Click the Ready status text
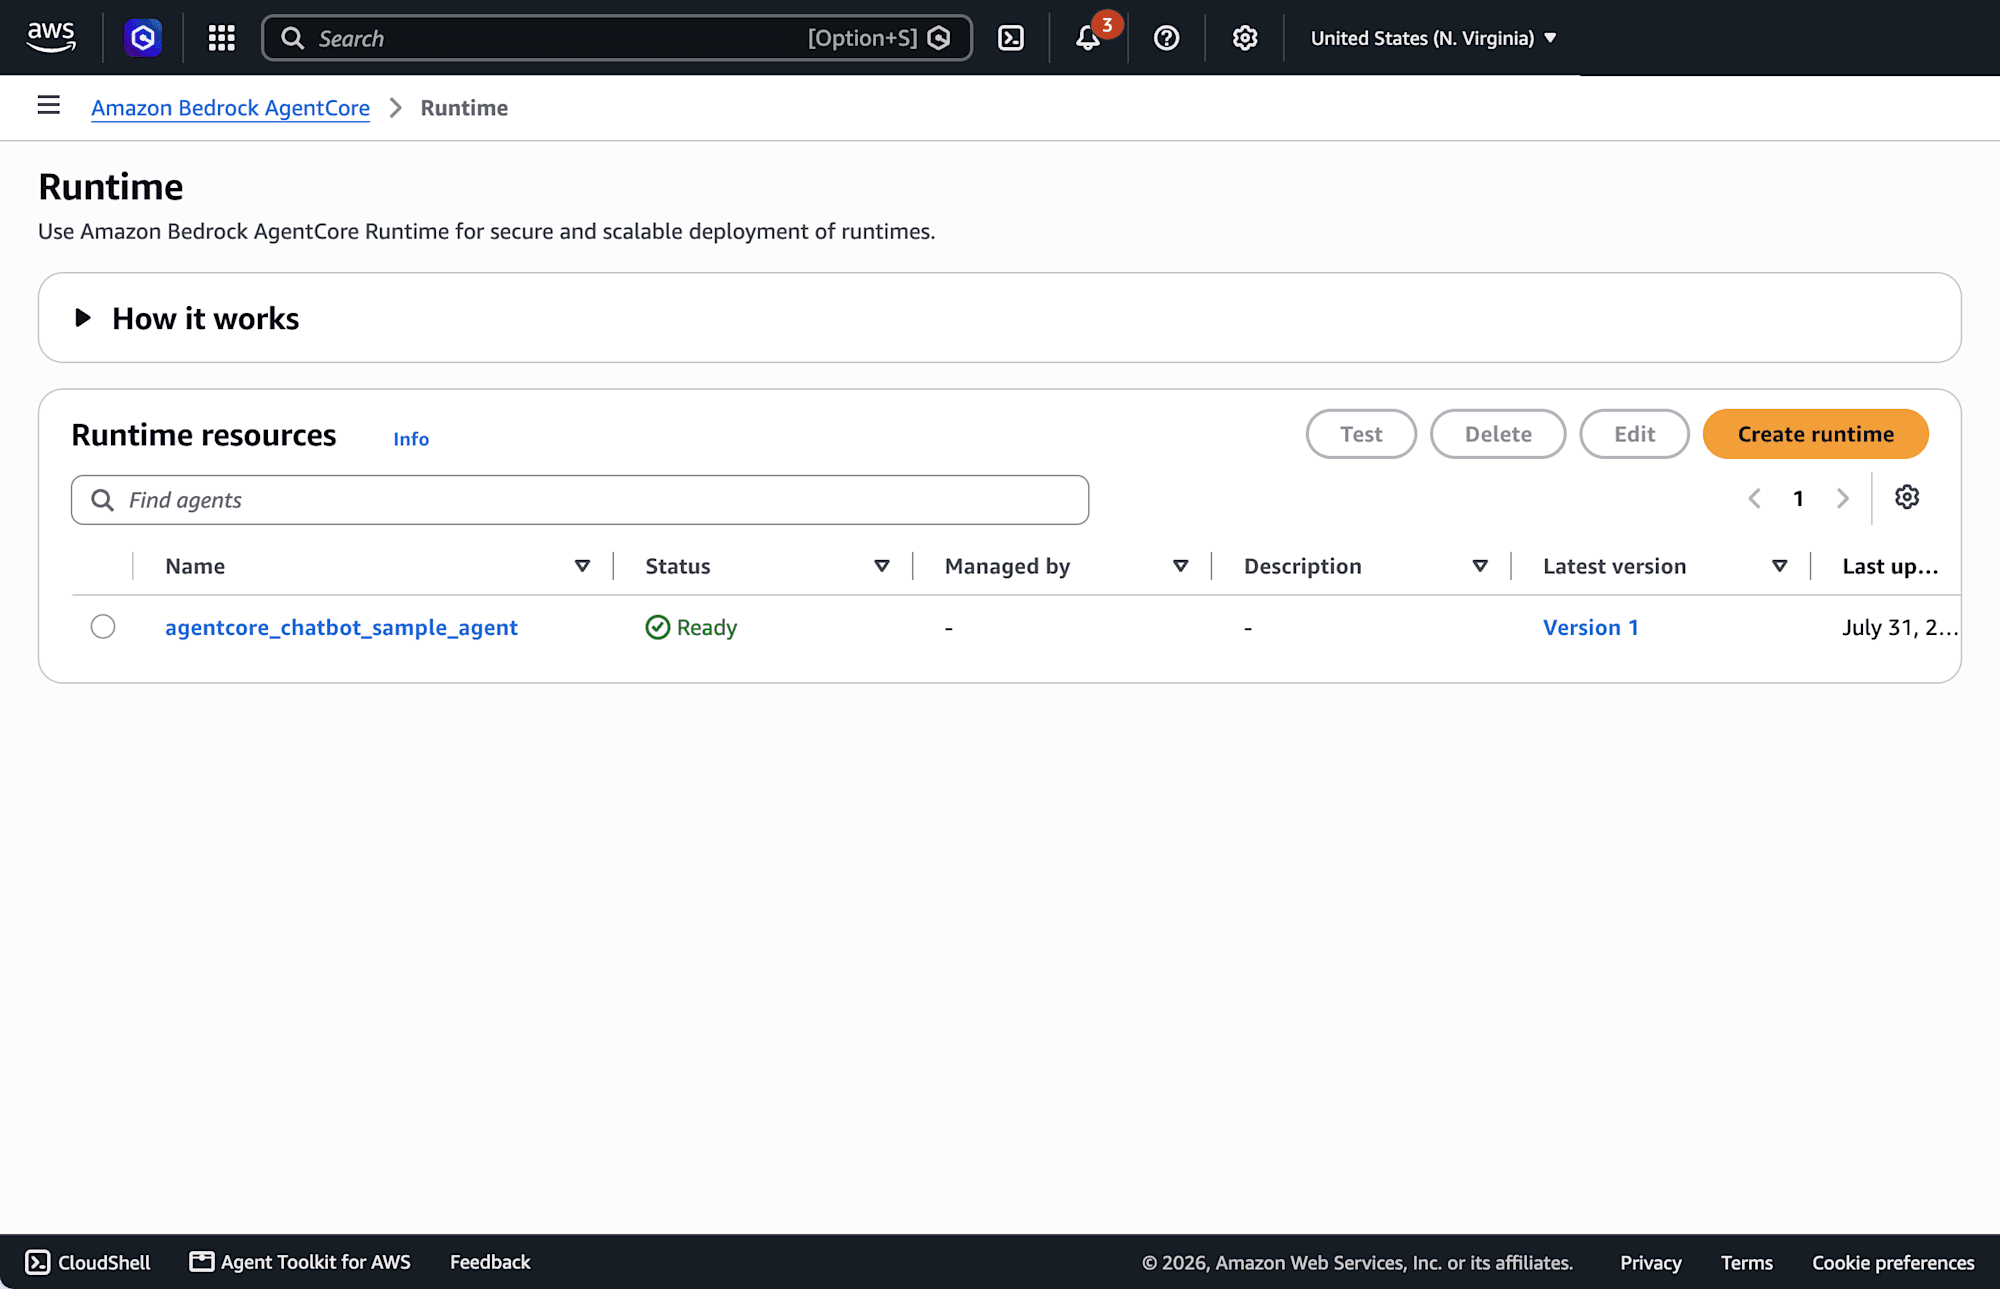This screenshot has width=2000, height=1289. tap(706, 627)
